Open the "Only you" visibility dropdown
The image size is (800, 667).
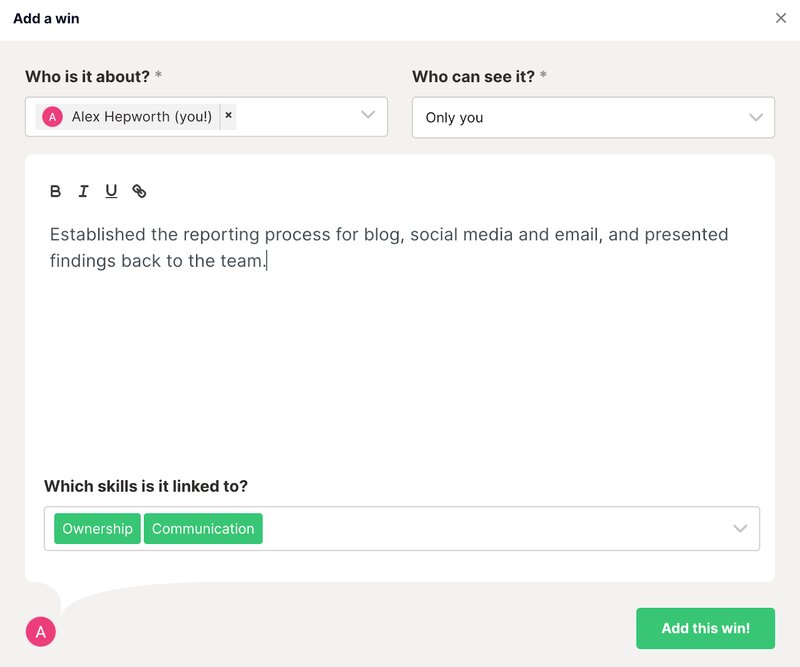tap(580, 117)
